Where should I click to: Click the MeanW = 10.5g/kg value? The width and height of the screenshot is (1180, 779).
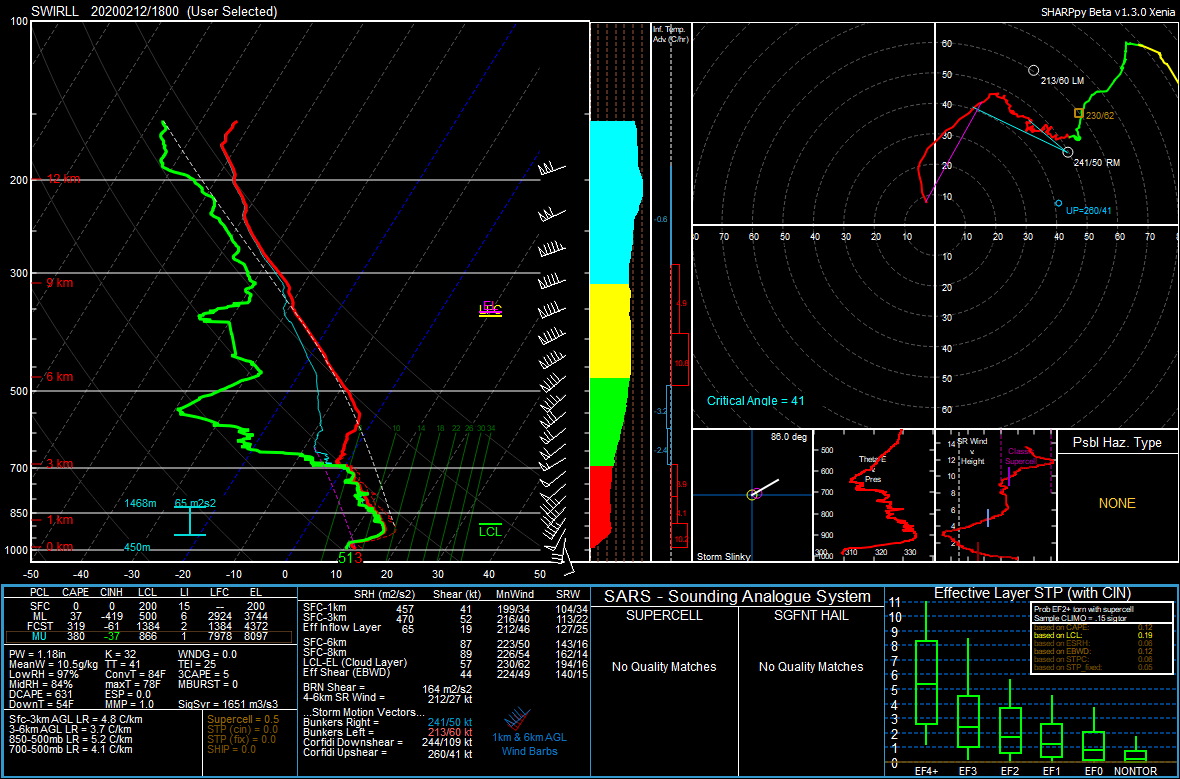53,665
